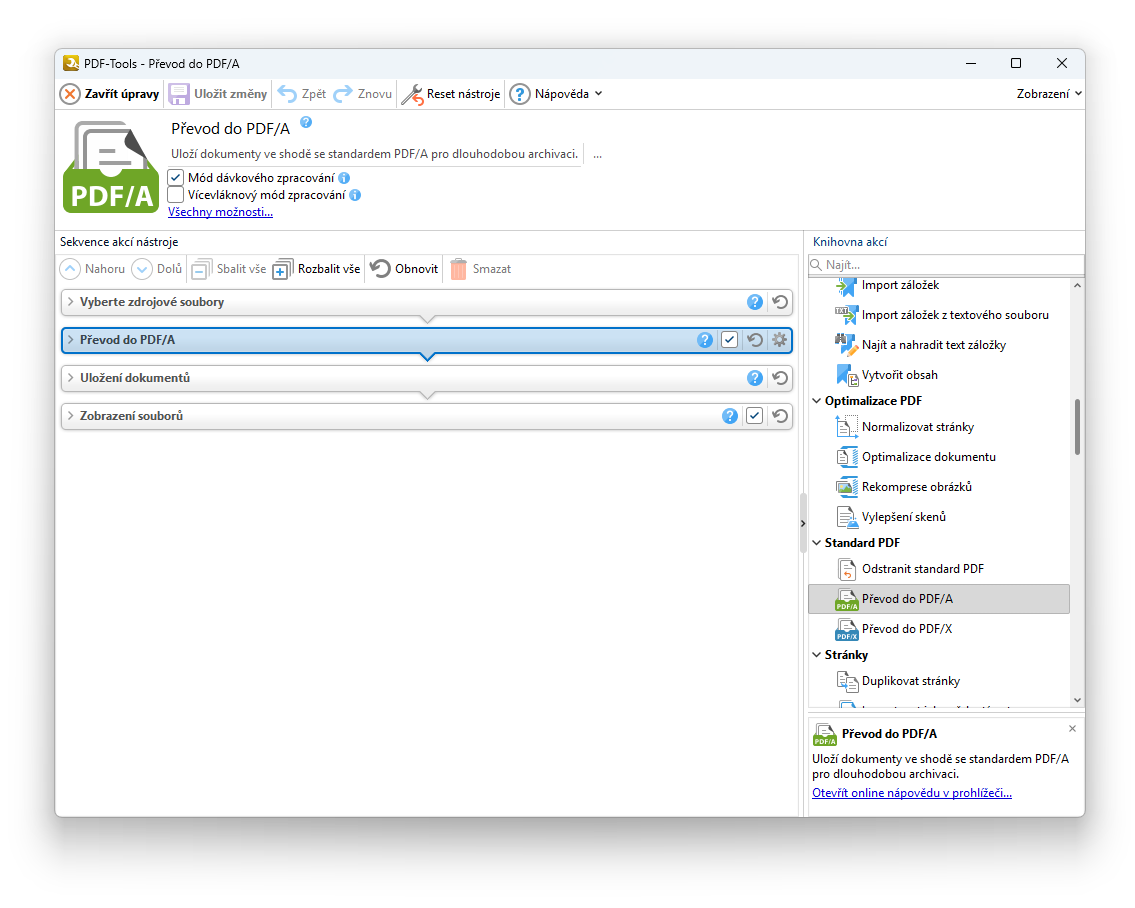This screenshot has height=908, width=1135.
Task: Toggle enabled checkbox of Převod do PDF/A step
Action: (x=730, y=340)
